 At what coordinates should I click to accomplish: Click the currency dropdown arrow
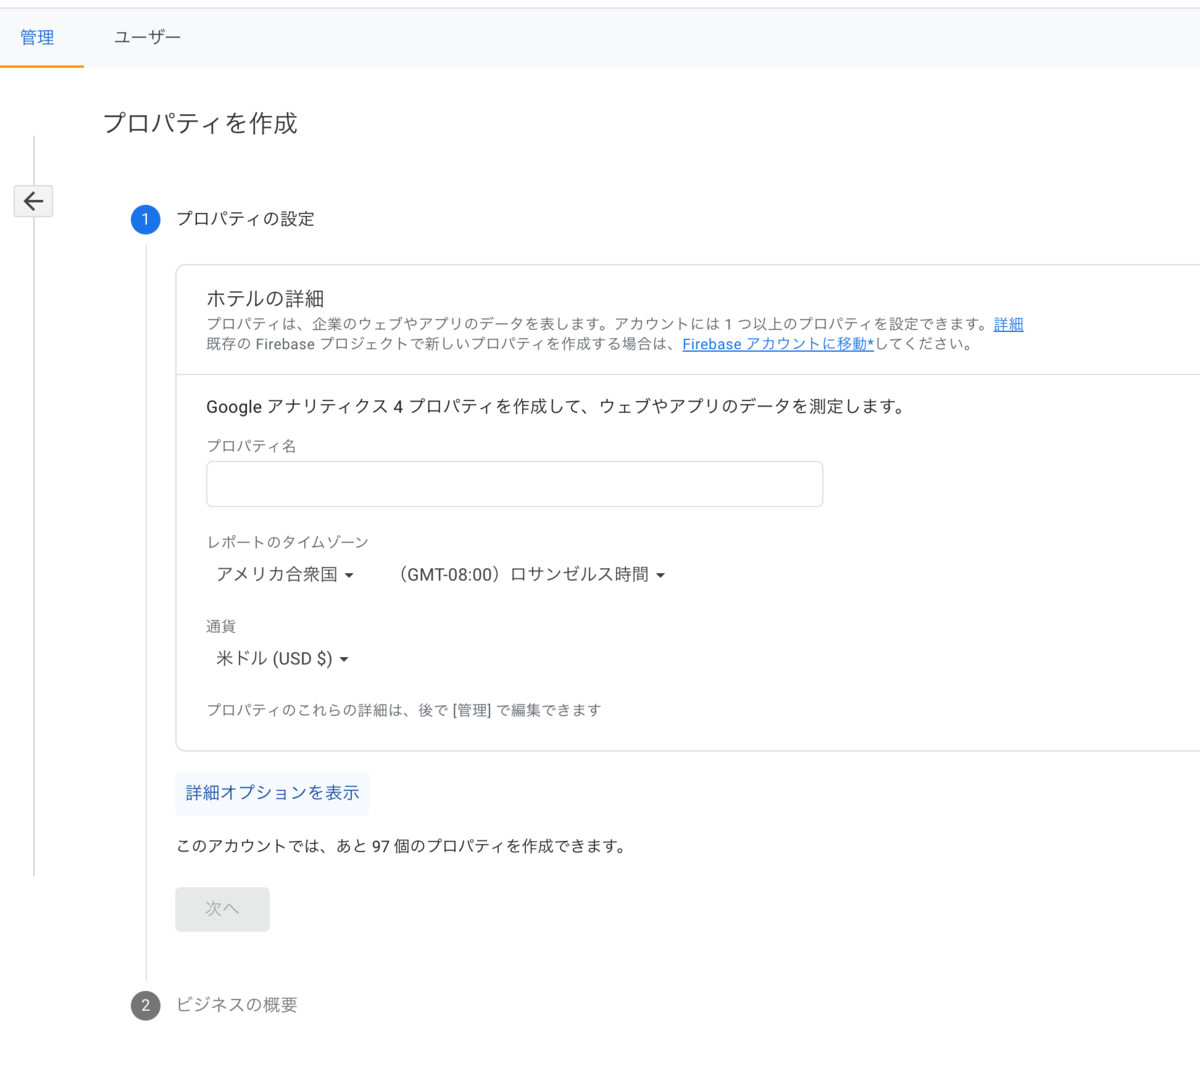(344, 658)
